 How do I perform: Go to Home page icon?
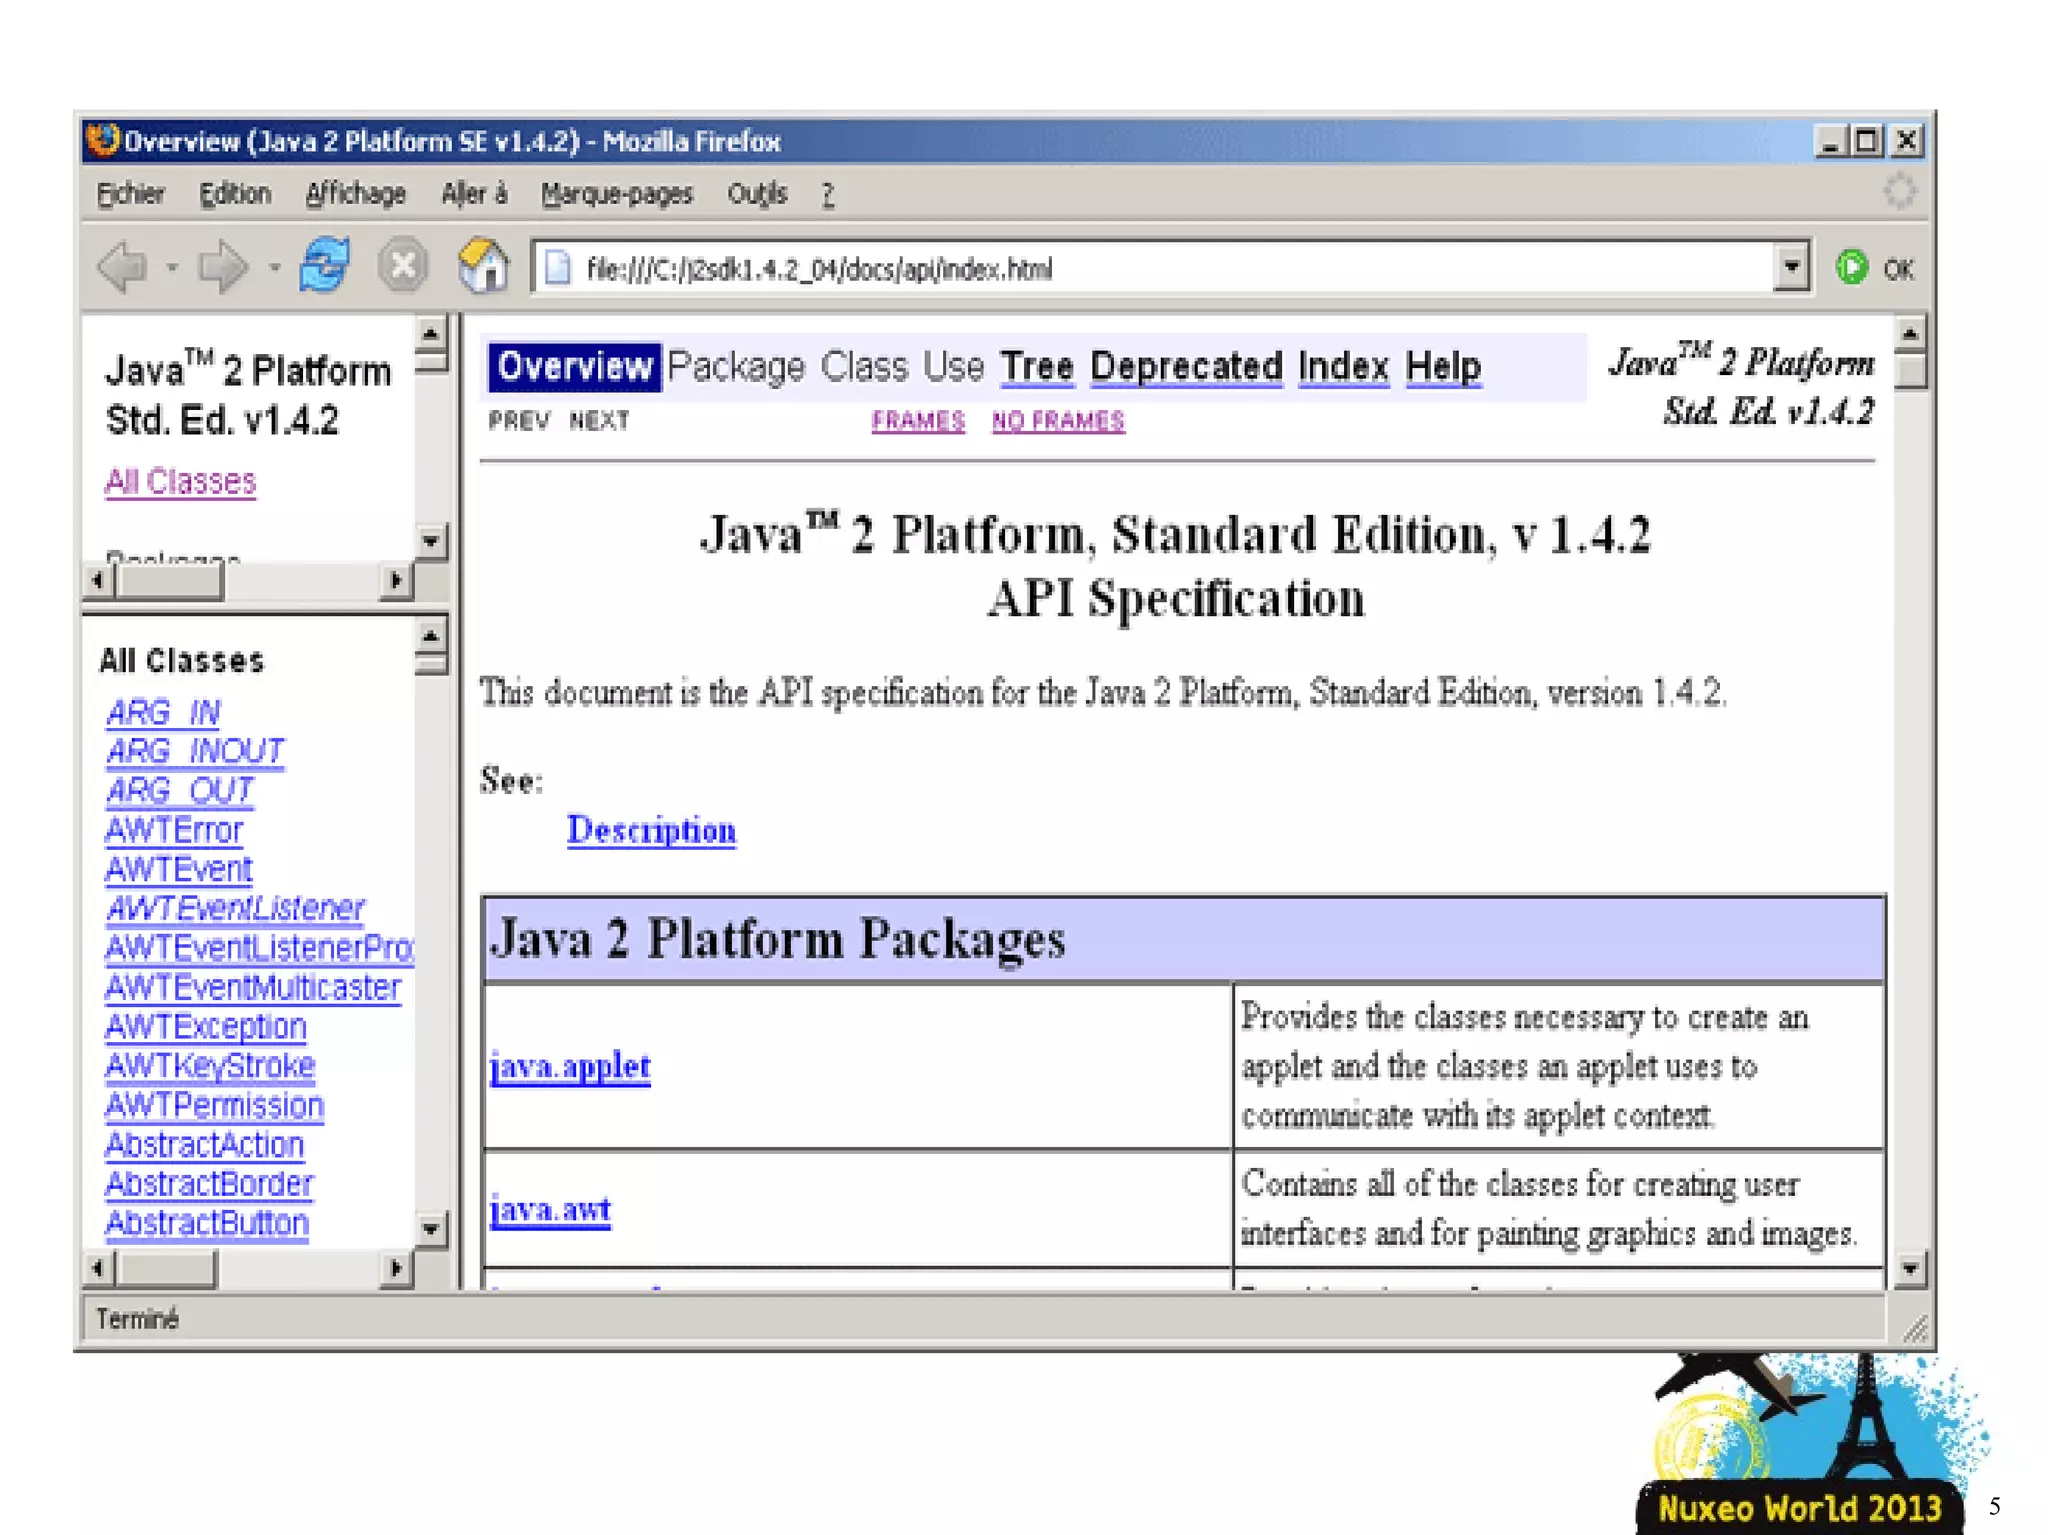tap(483, 266)
